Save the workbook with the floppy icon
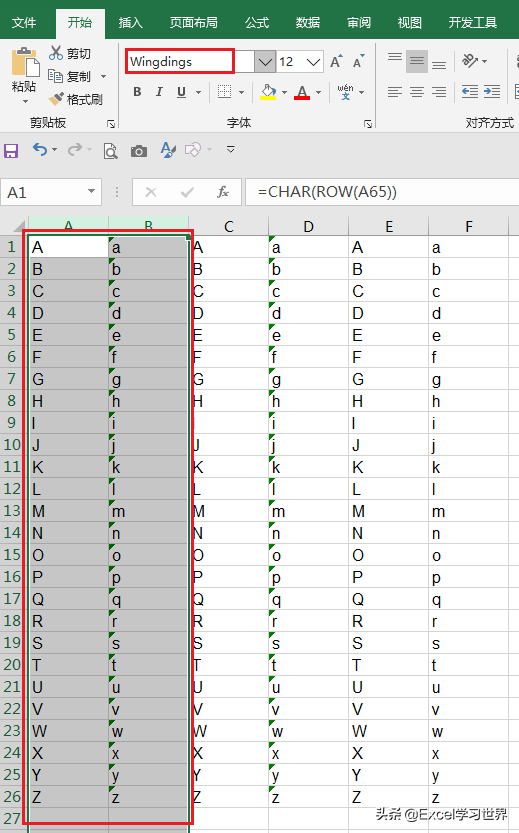Image resolution: width=519 pixels, height=833 pixels. (x=11, y=151)
